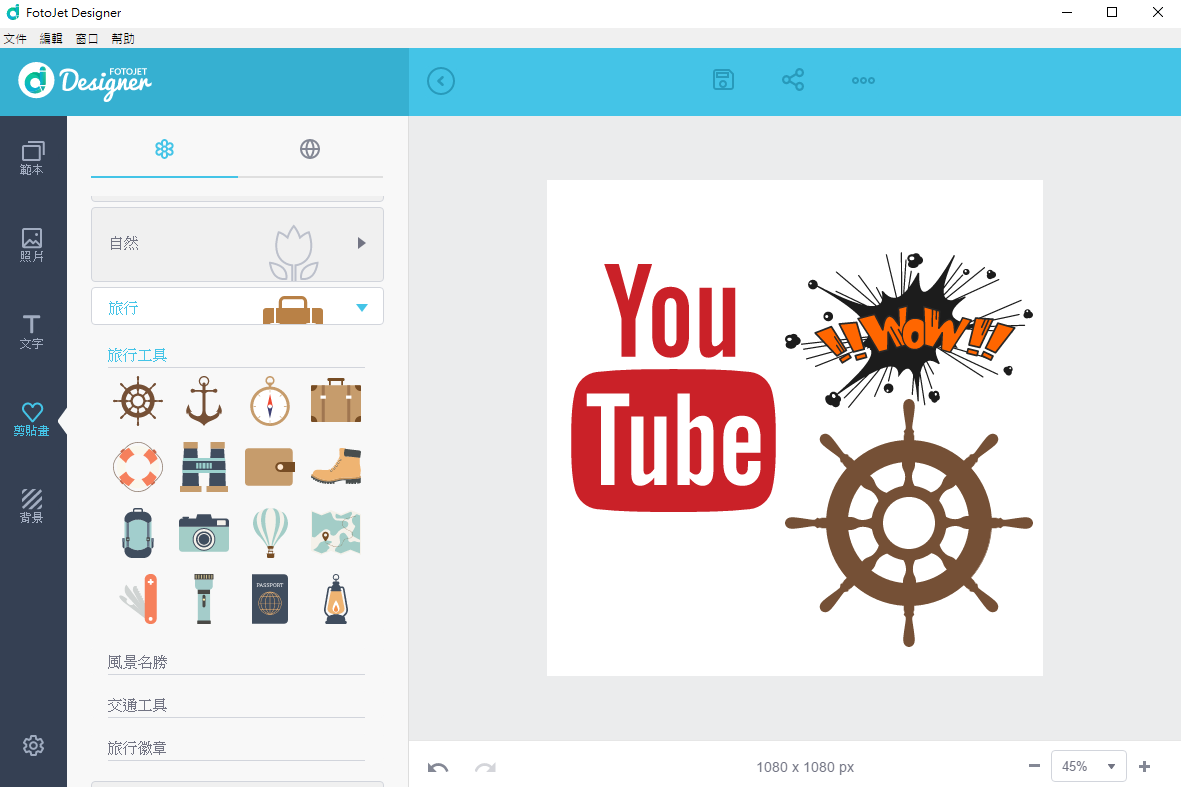
Task: Click the save icon in top toolbar
Action: (x=723, y=80)
